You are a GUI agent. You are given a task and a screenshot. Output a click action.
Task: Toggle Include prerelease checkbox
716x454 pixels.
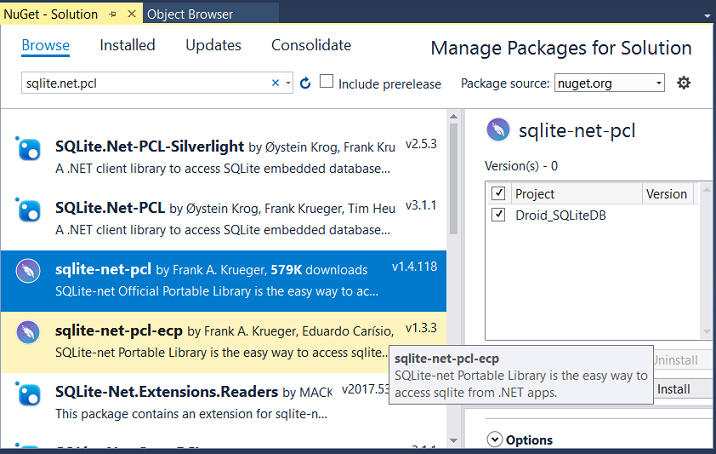[326, 82]
